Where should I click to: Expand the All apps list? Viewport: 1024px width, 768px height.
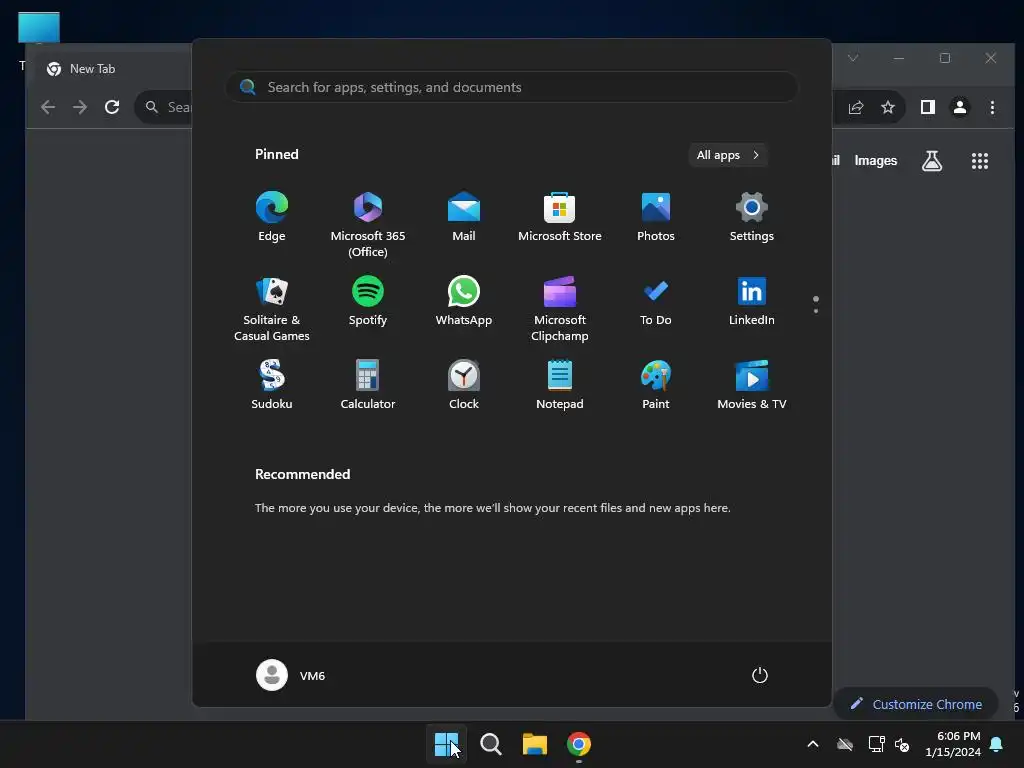[728, 155]
